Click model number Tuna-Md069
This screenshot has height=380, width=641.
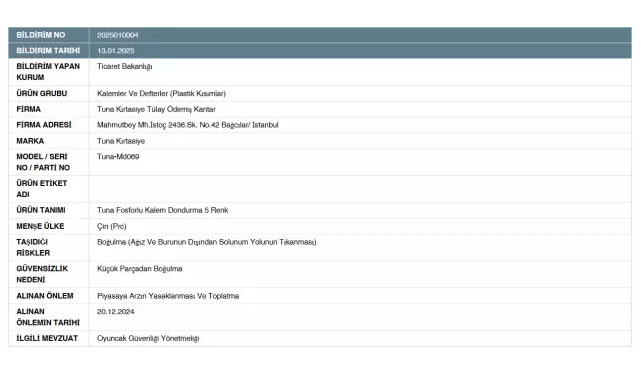[118, 156]
